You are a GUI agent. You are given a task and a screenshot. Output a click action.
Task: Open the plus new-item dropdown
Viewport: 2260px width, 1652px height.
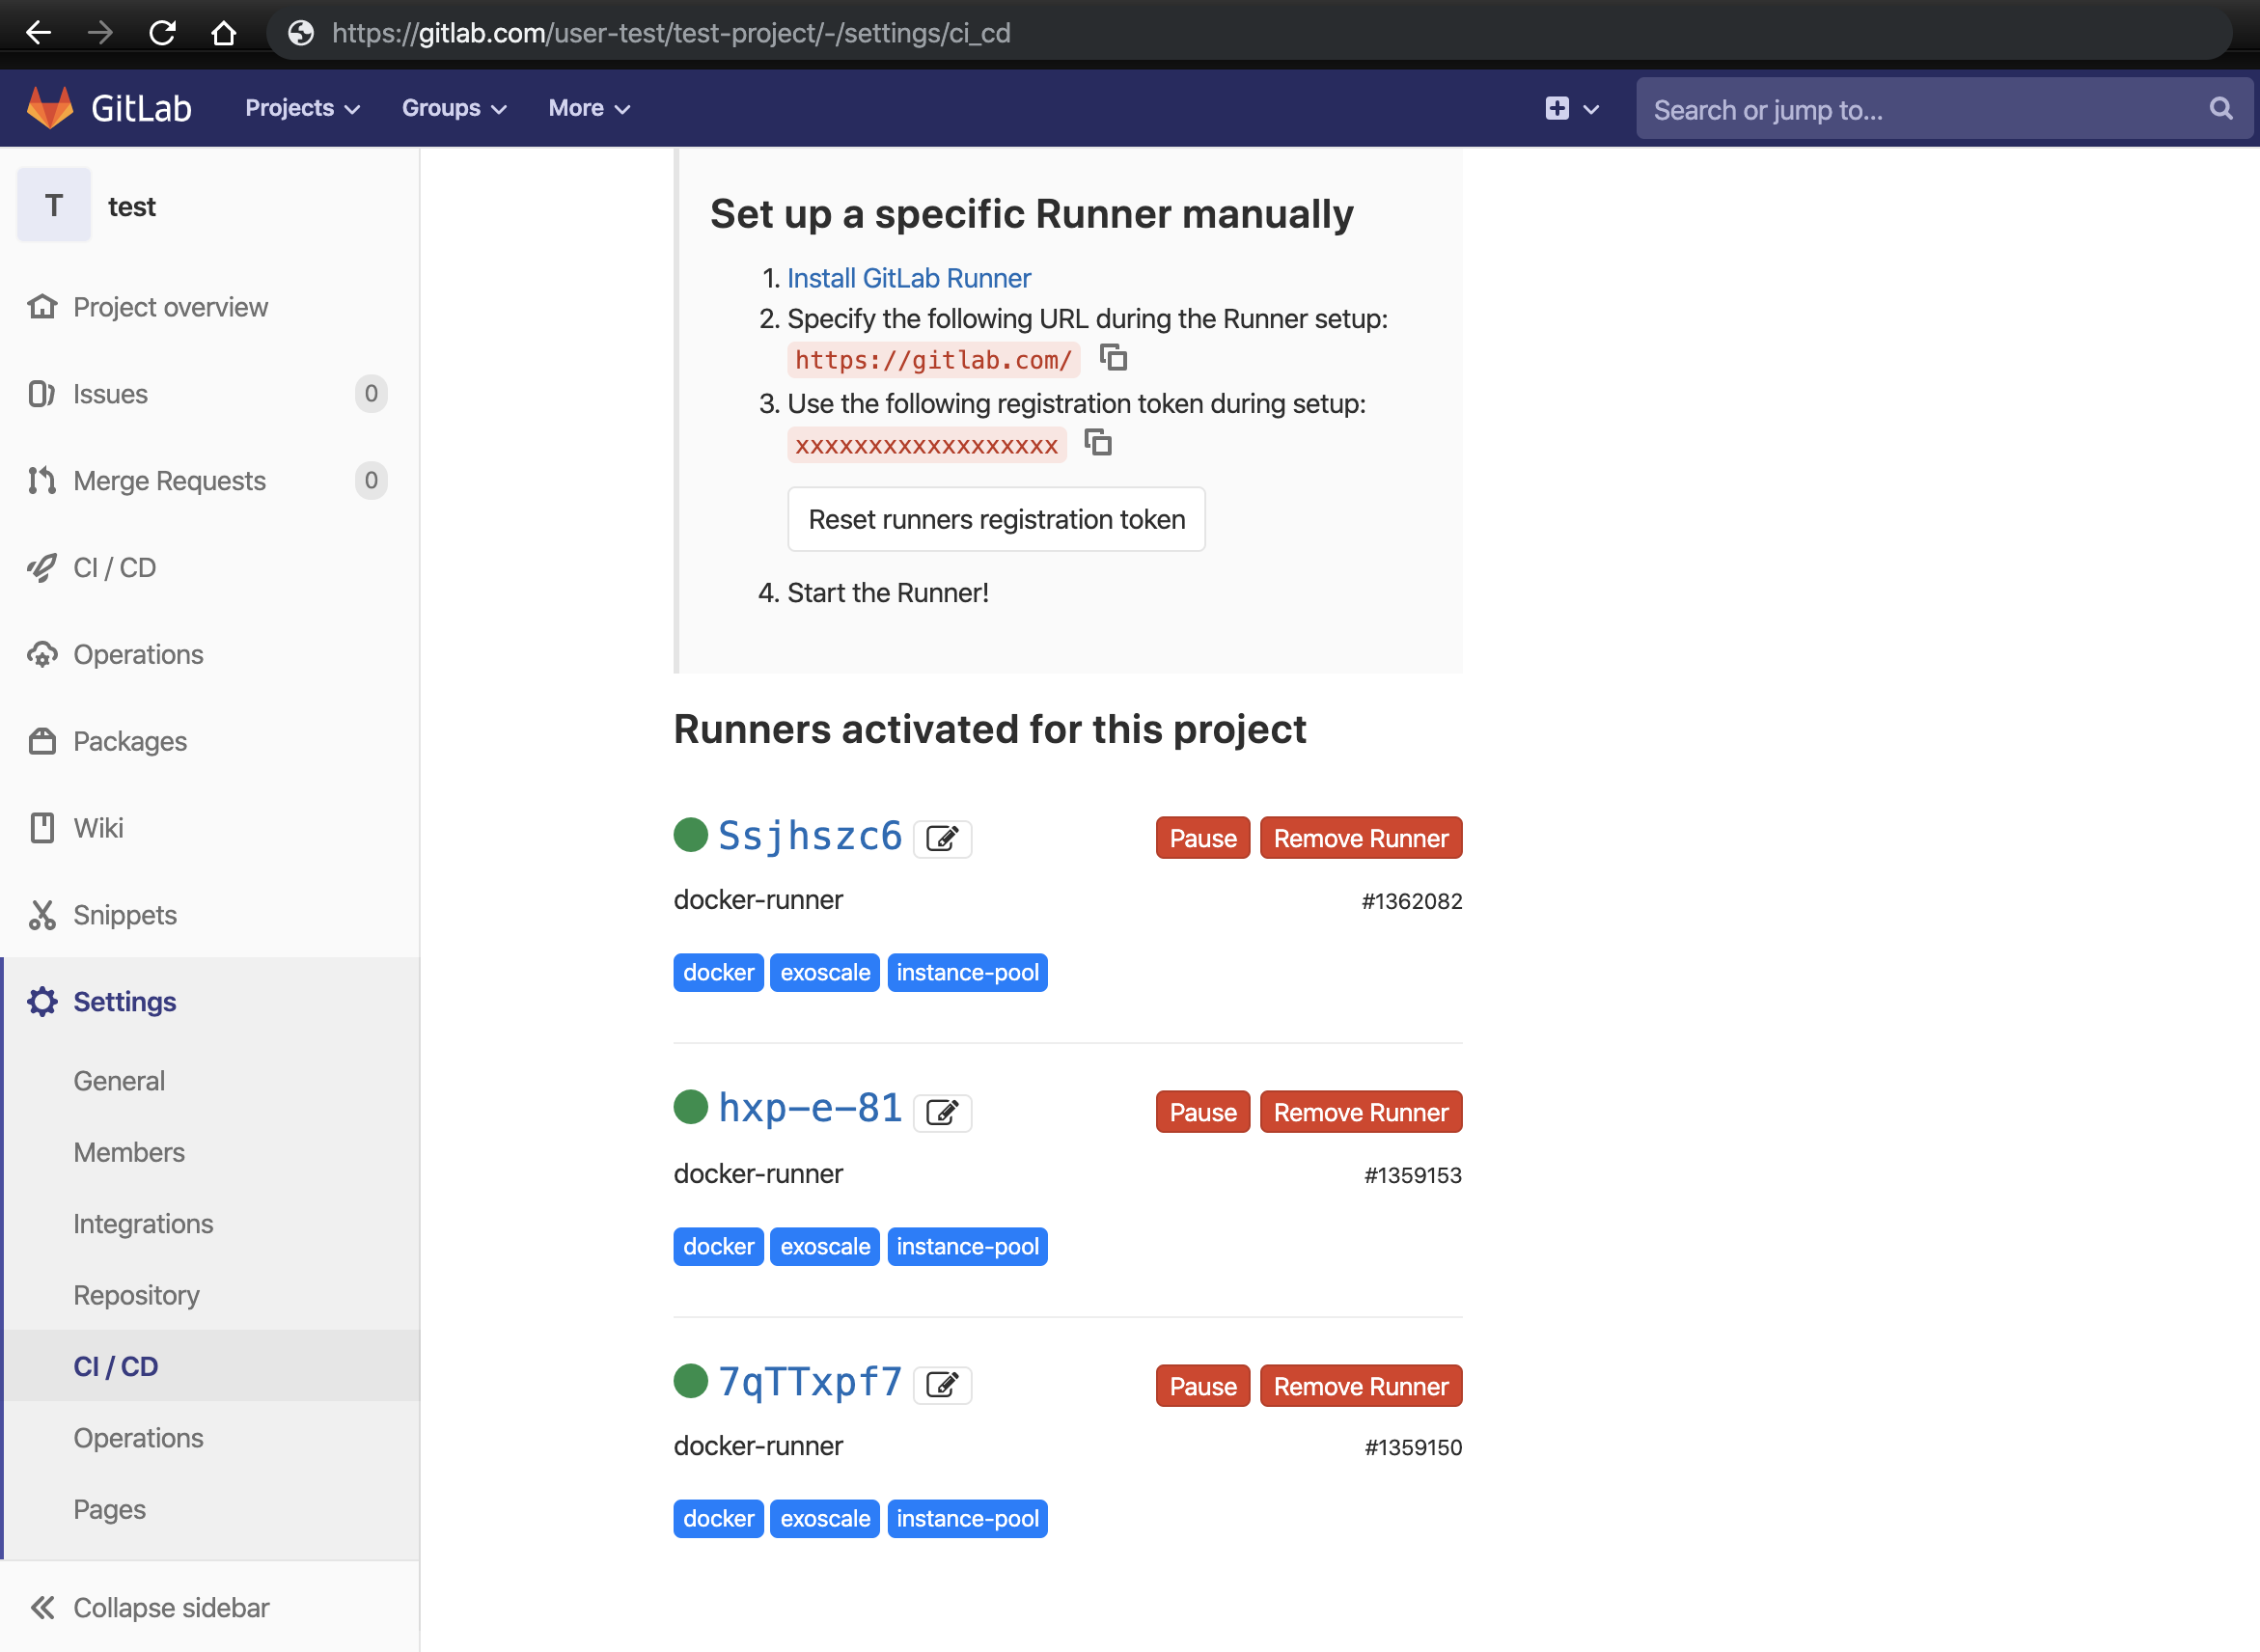coord(1571,108)
